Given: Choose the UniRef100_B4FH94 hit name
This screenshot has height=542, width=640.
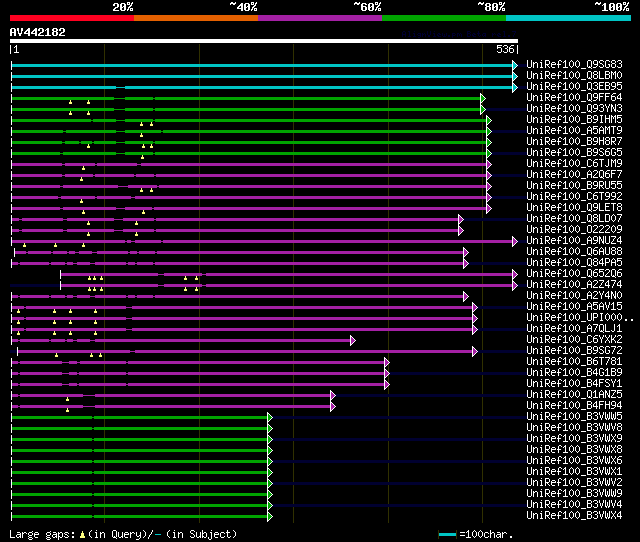Looking at the screenshot, I should (x=574, y=406).
